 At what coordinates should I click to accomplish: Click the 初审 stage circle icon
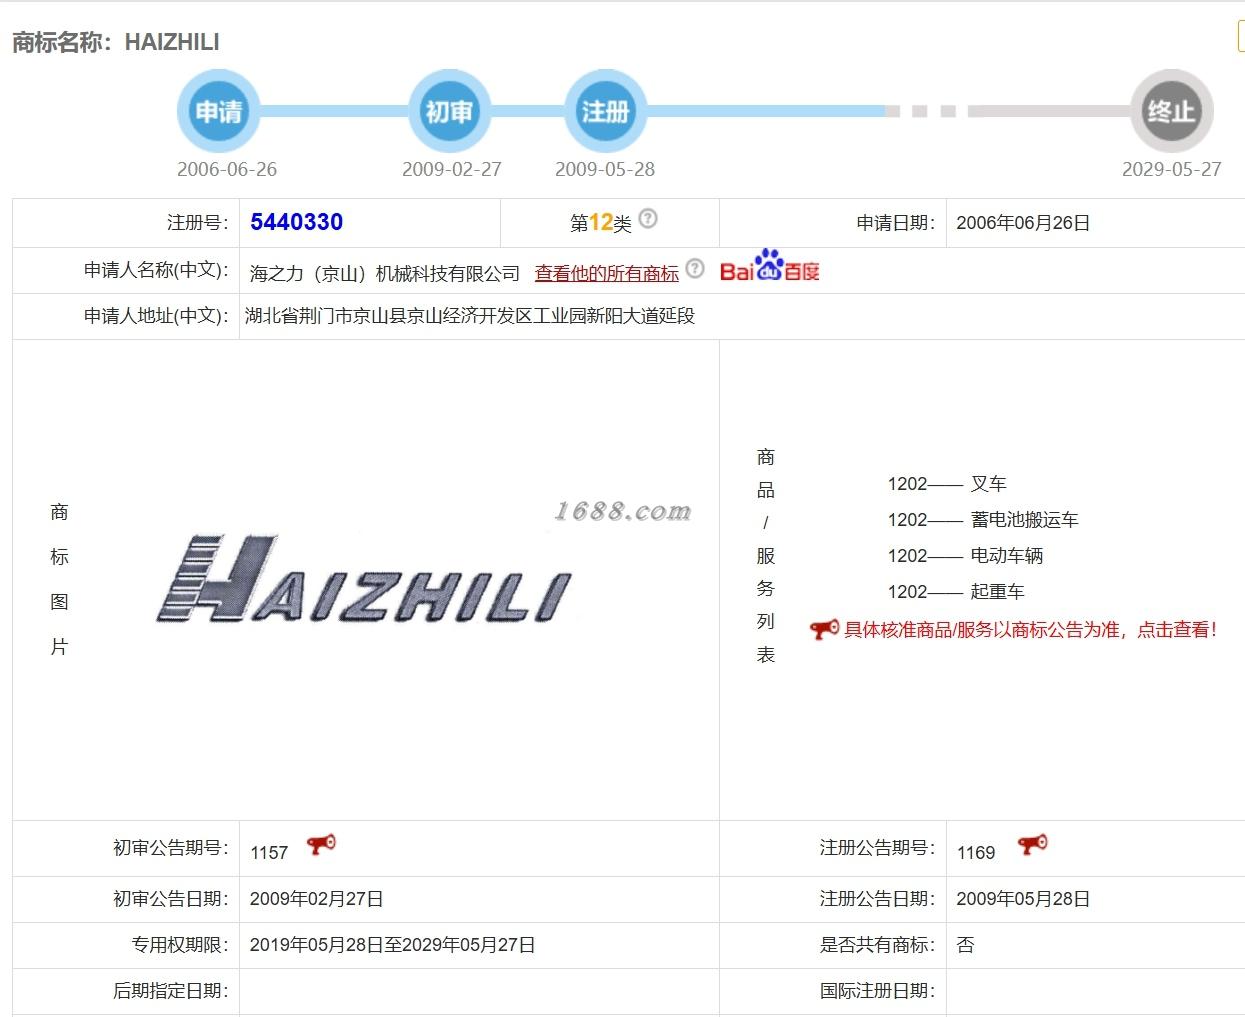[x=449, y=111]
